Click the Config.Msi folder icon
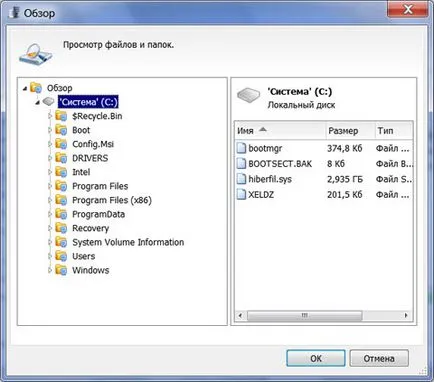 point(61,144)
